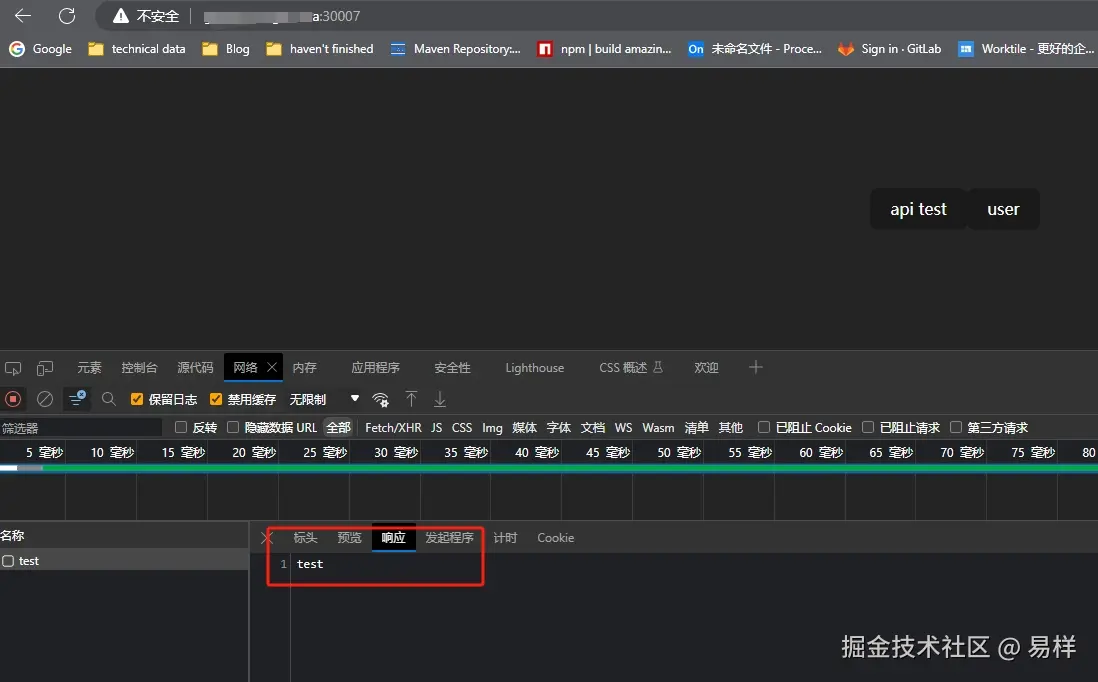Switch to the 元素 (Elements) tab

coord(89,368)
